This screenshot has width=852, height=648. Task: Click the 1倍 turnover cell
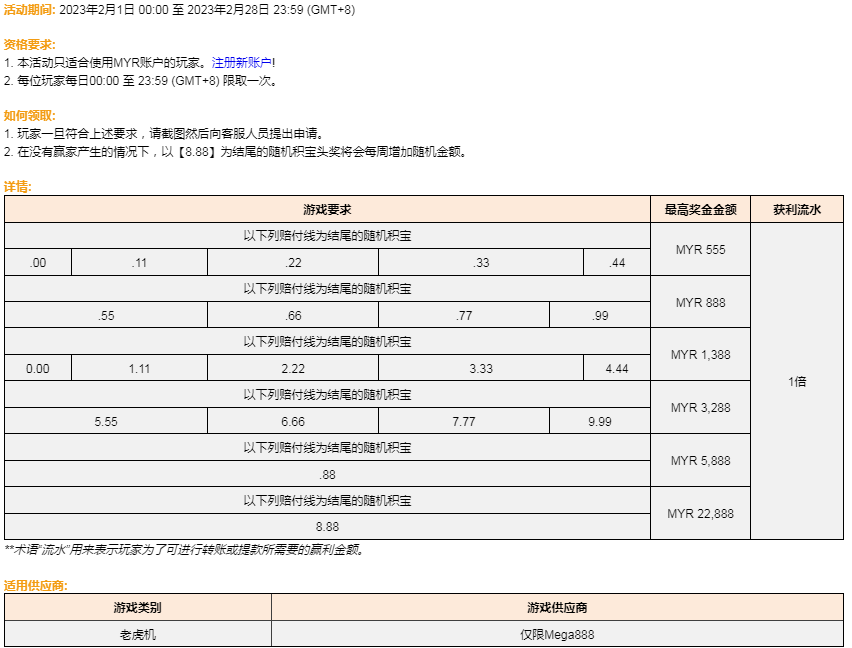(x=797, y=382)
